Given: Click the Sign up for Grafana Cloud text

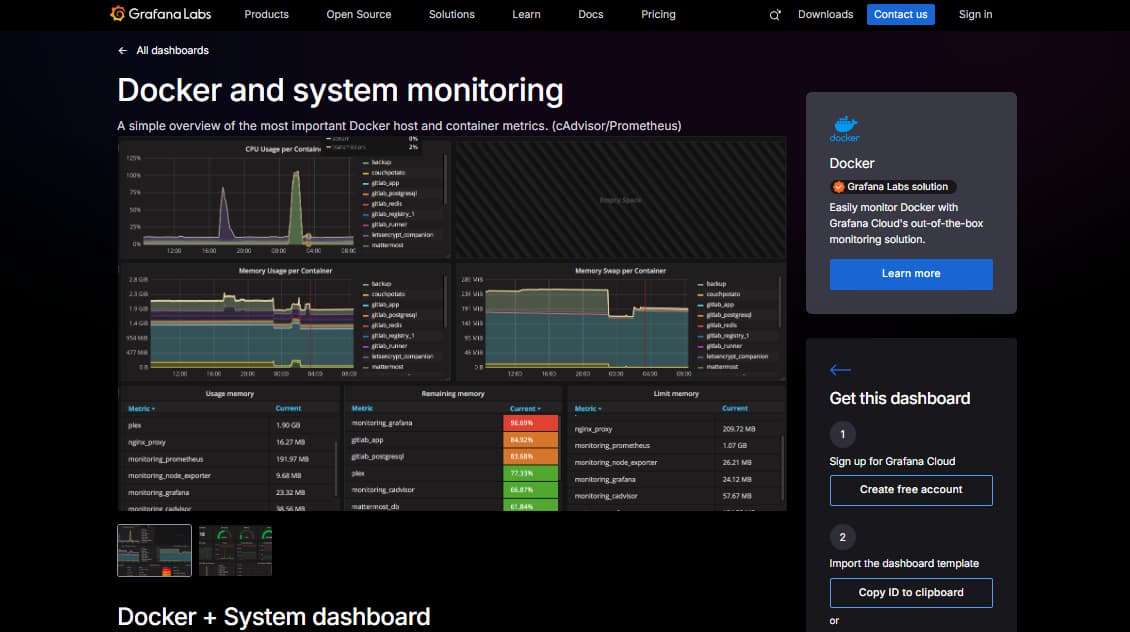Looking at the screenshot, I should coord(892,461).
